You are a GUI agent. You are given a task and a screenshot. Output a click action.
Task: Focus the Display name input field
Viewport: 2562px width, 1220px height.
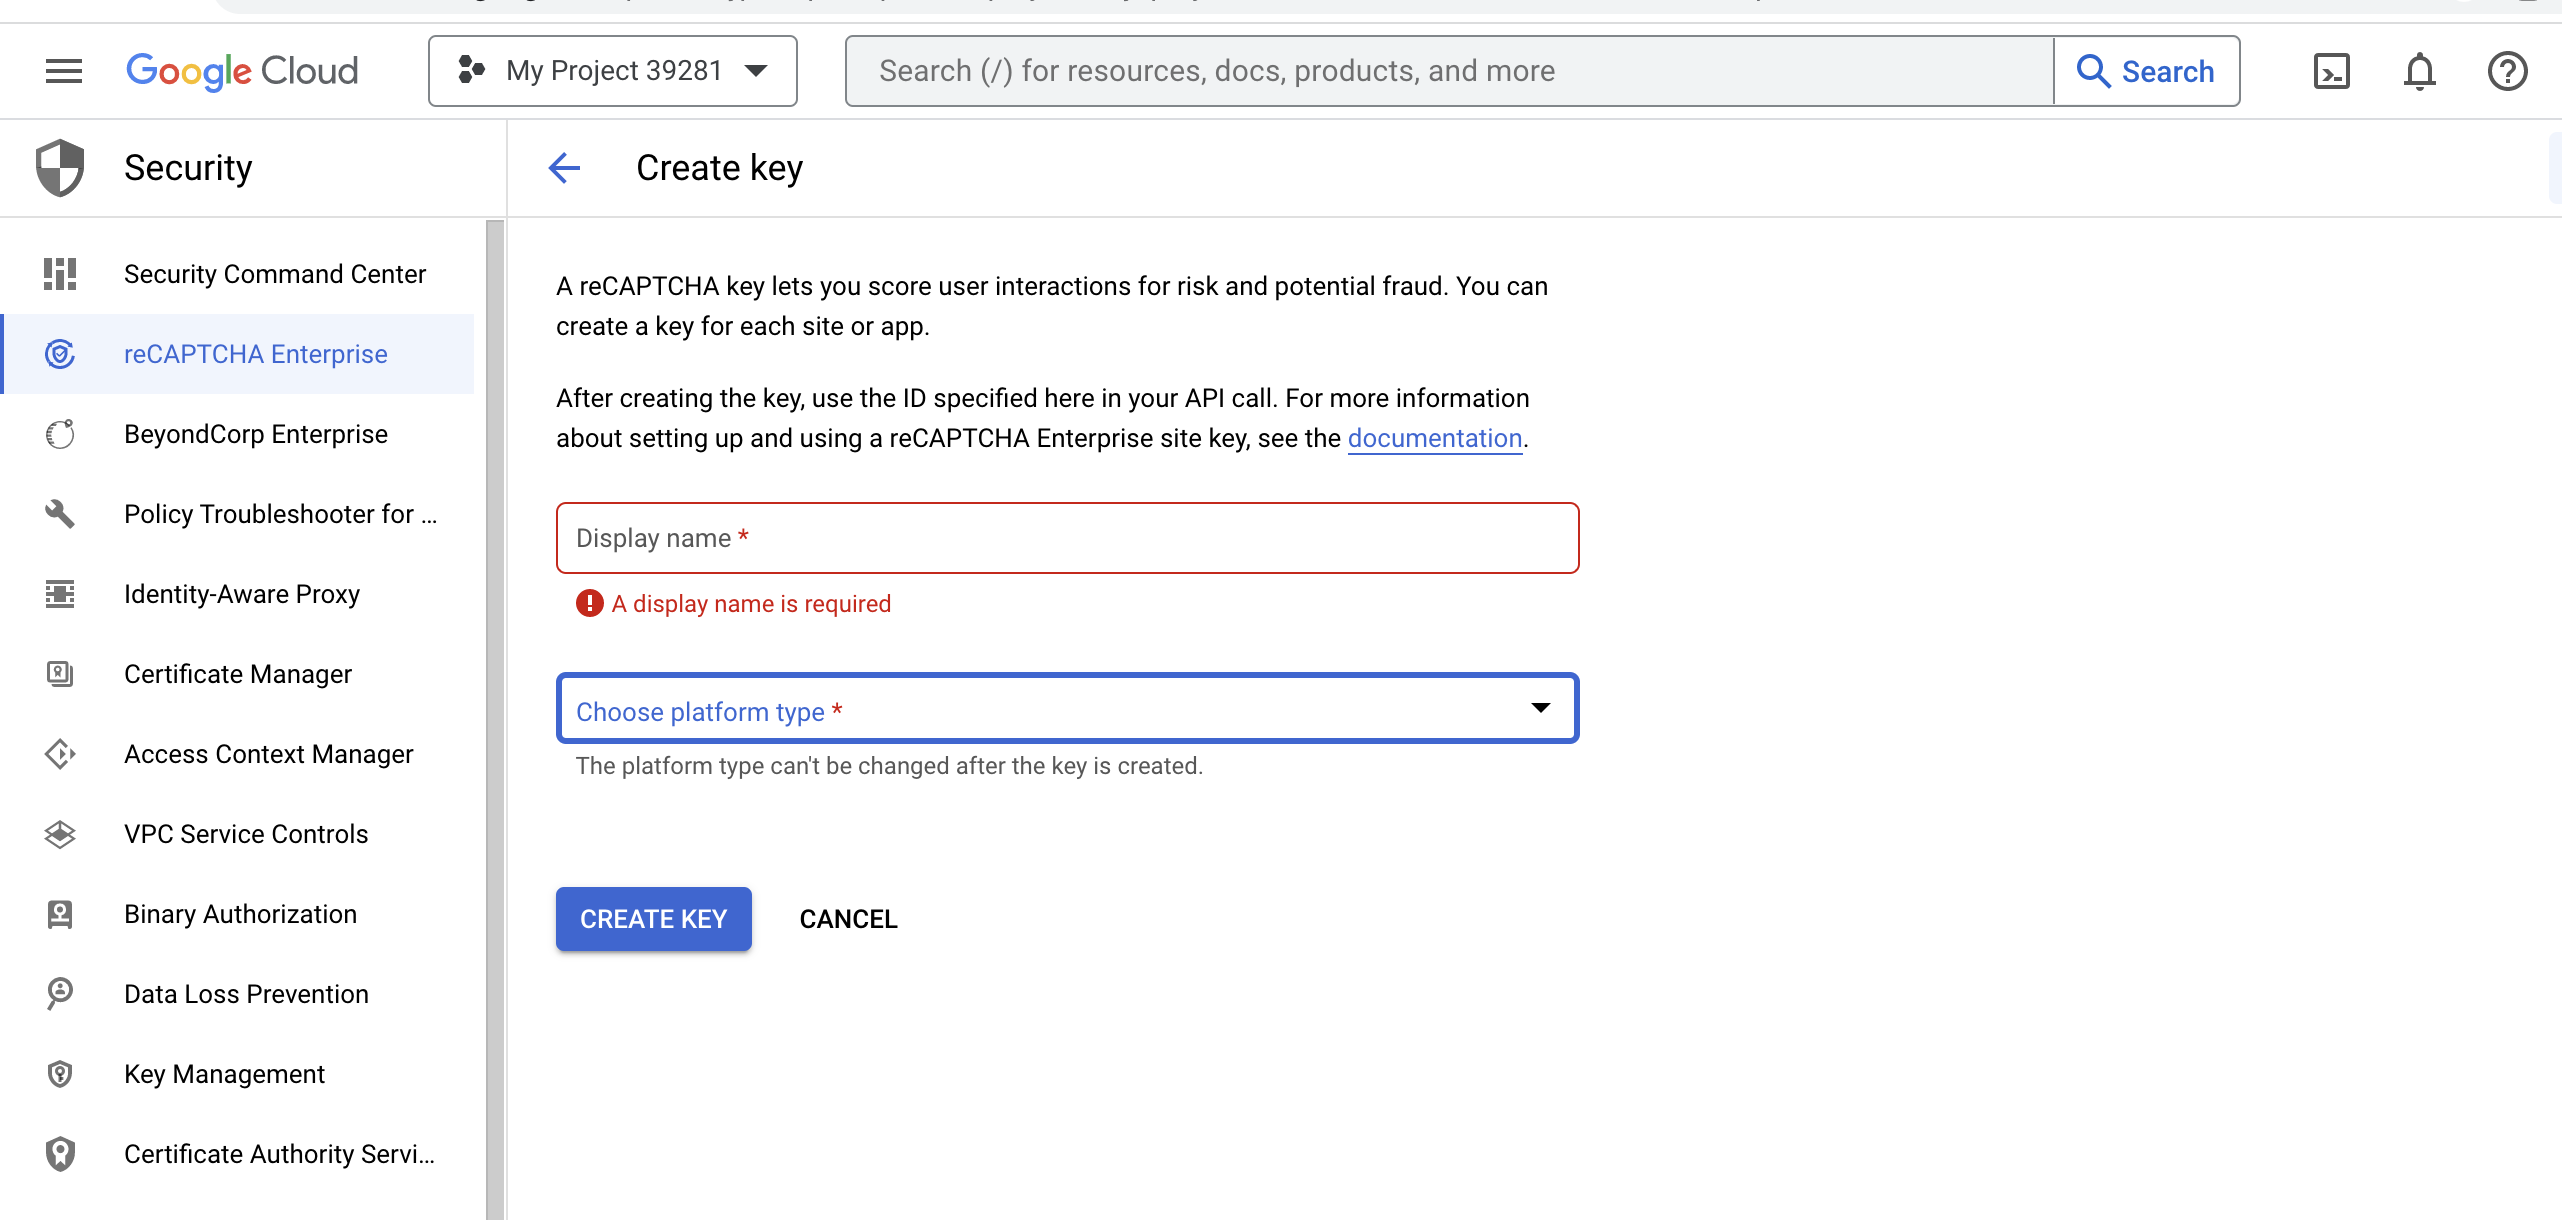tap(1067, 538)
